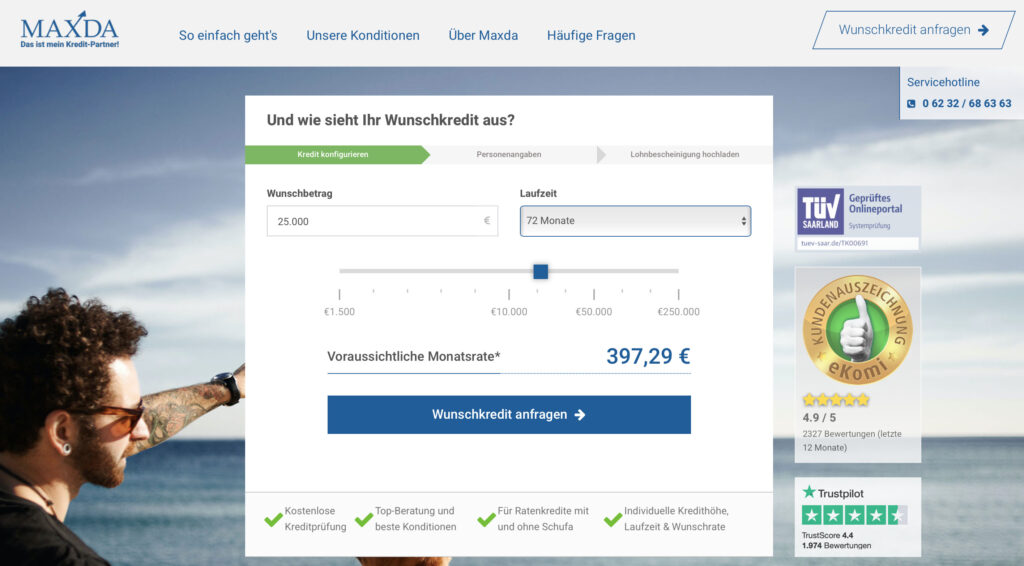Go to Über Maxda page
Screen dimensions: 1024x566
483,35
